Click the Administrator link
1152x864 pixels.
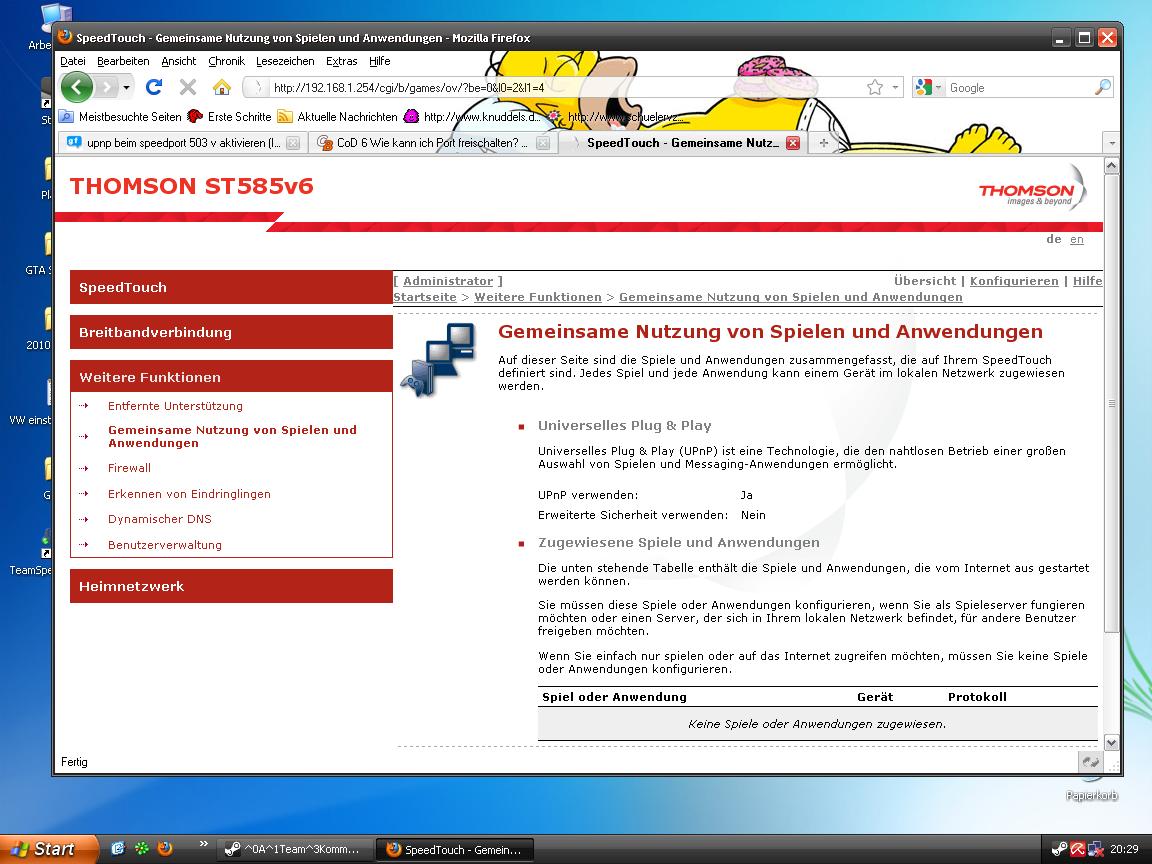pyautogui.click(x=448, y=281)
